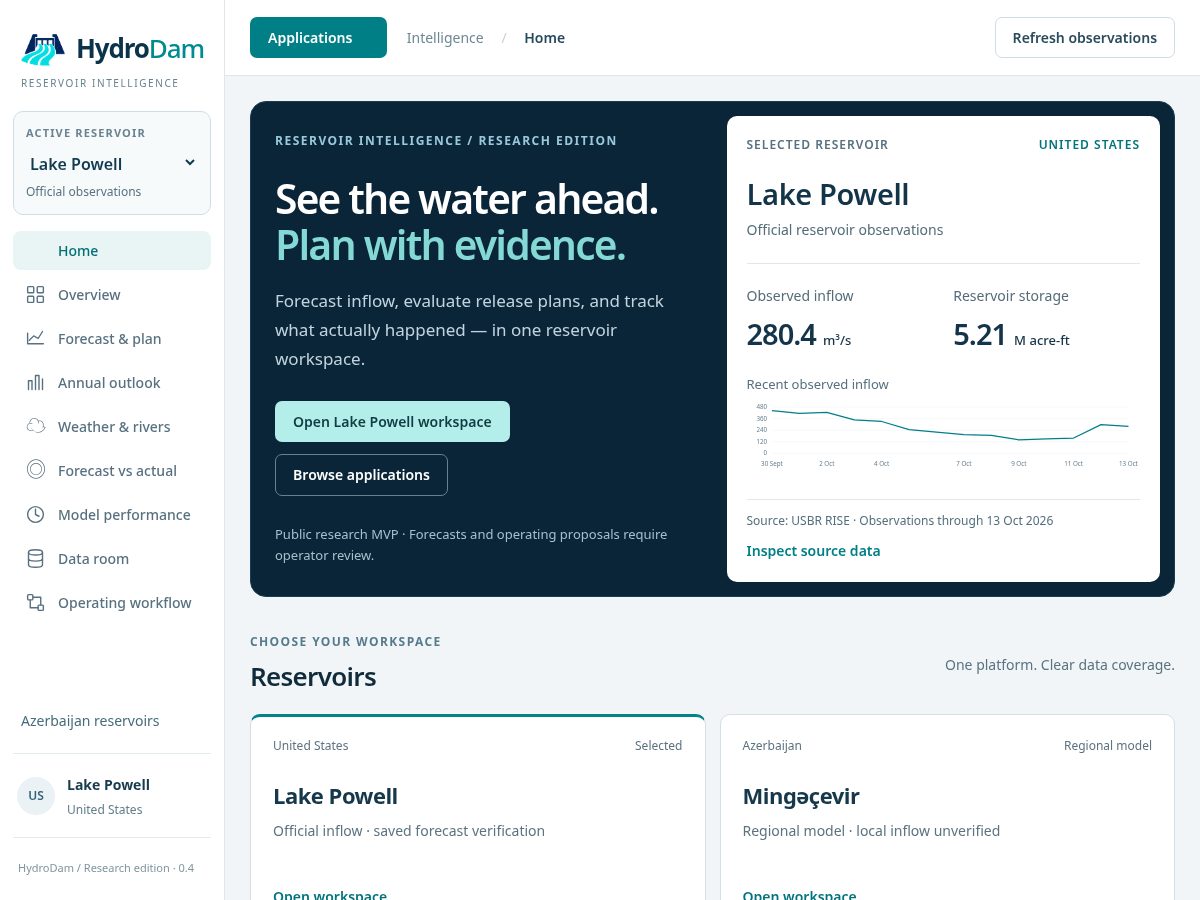Open Forecast vs actual page
The image size is (1200, 900).
coord(112,470)
